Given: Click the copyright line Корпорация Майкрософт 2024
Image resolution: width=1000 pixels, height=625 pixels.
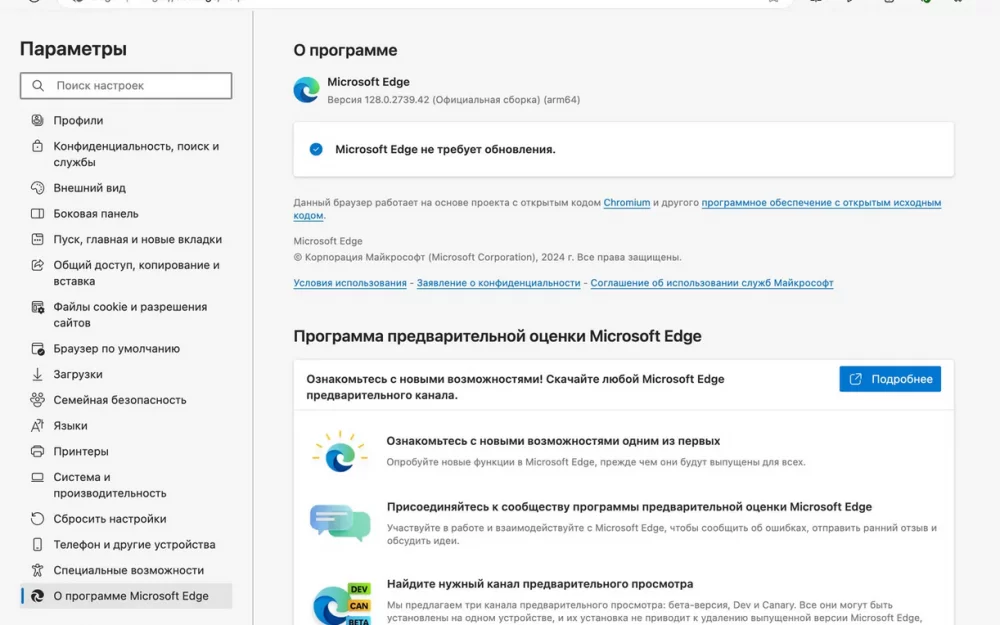Looking at the screenshot, I should coord(487,257).
